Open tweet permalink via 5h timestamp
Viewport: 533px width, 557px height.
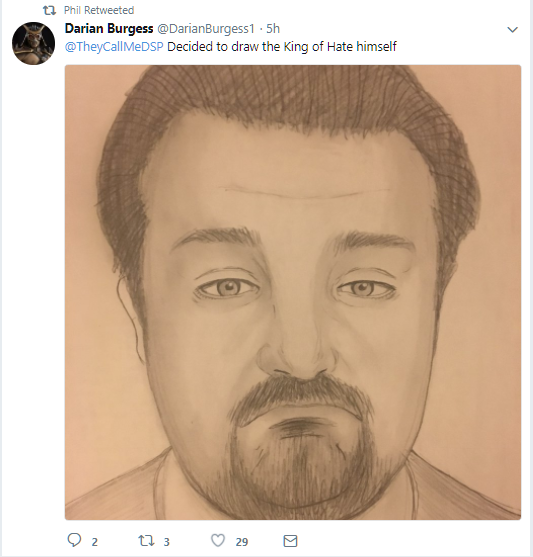pos(273,29)
